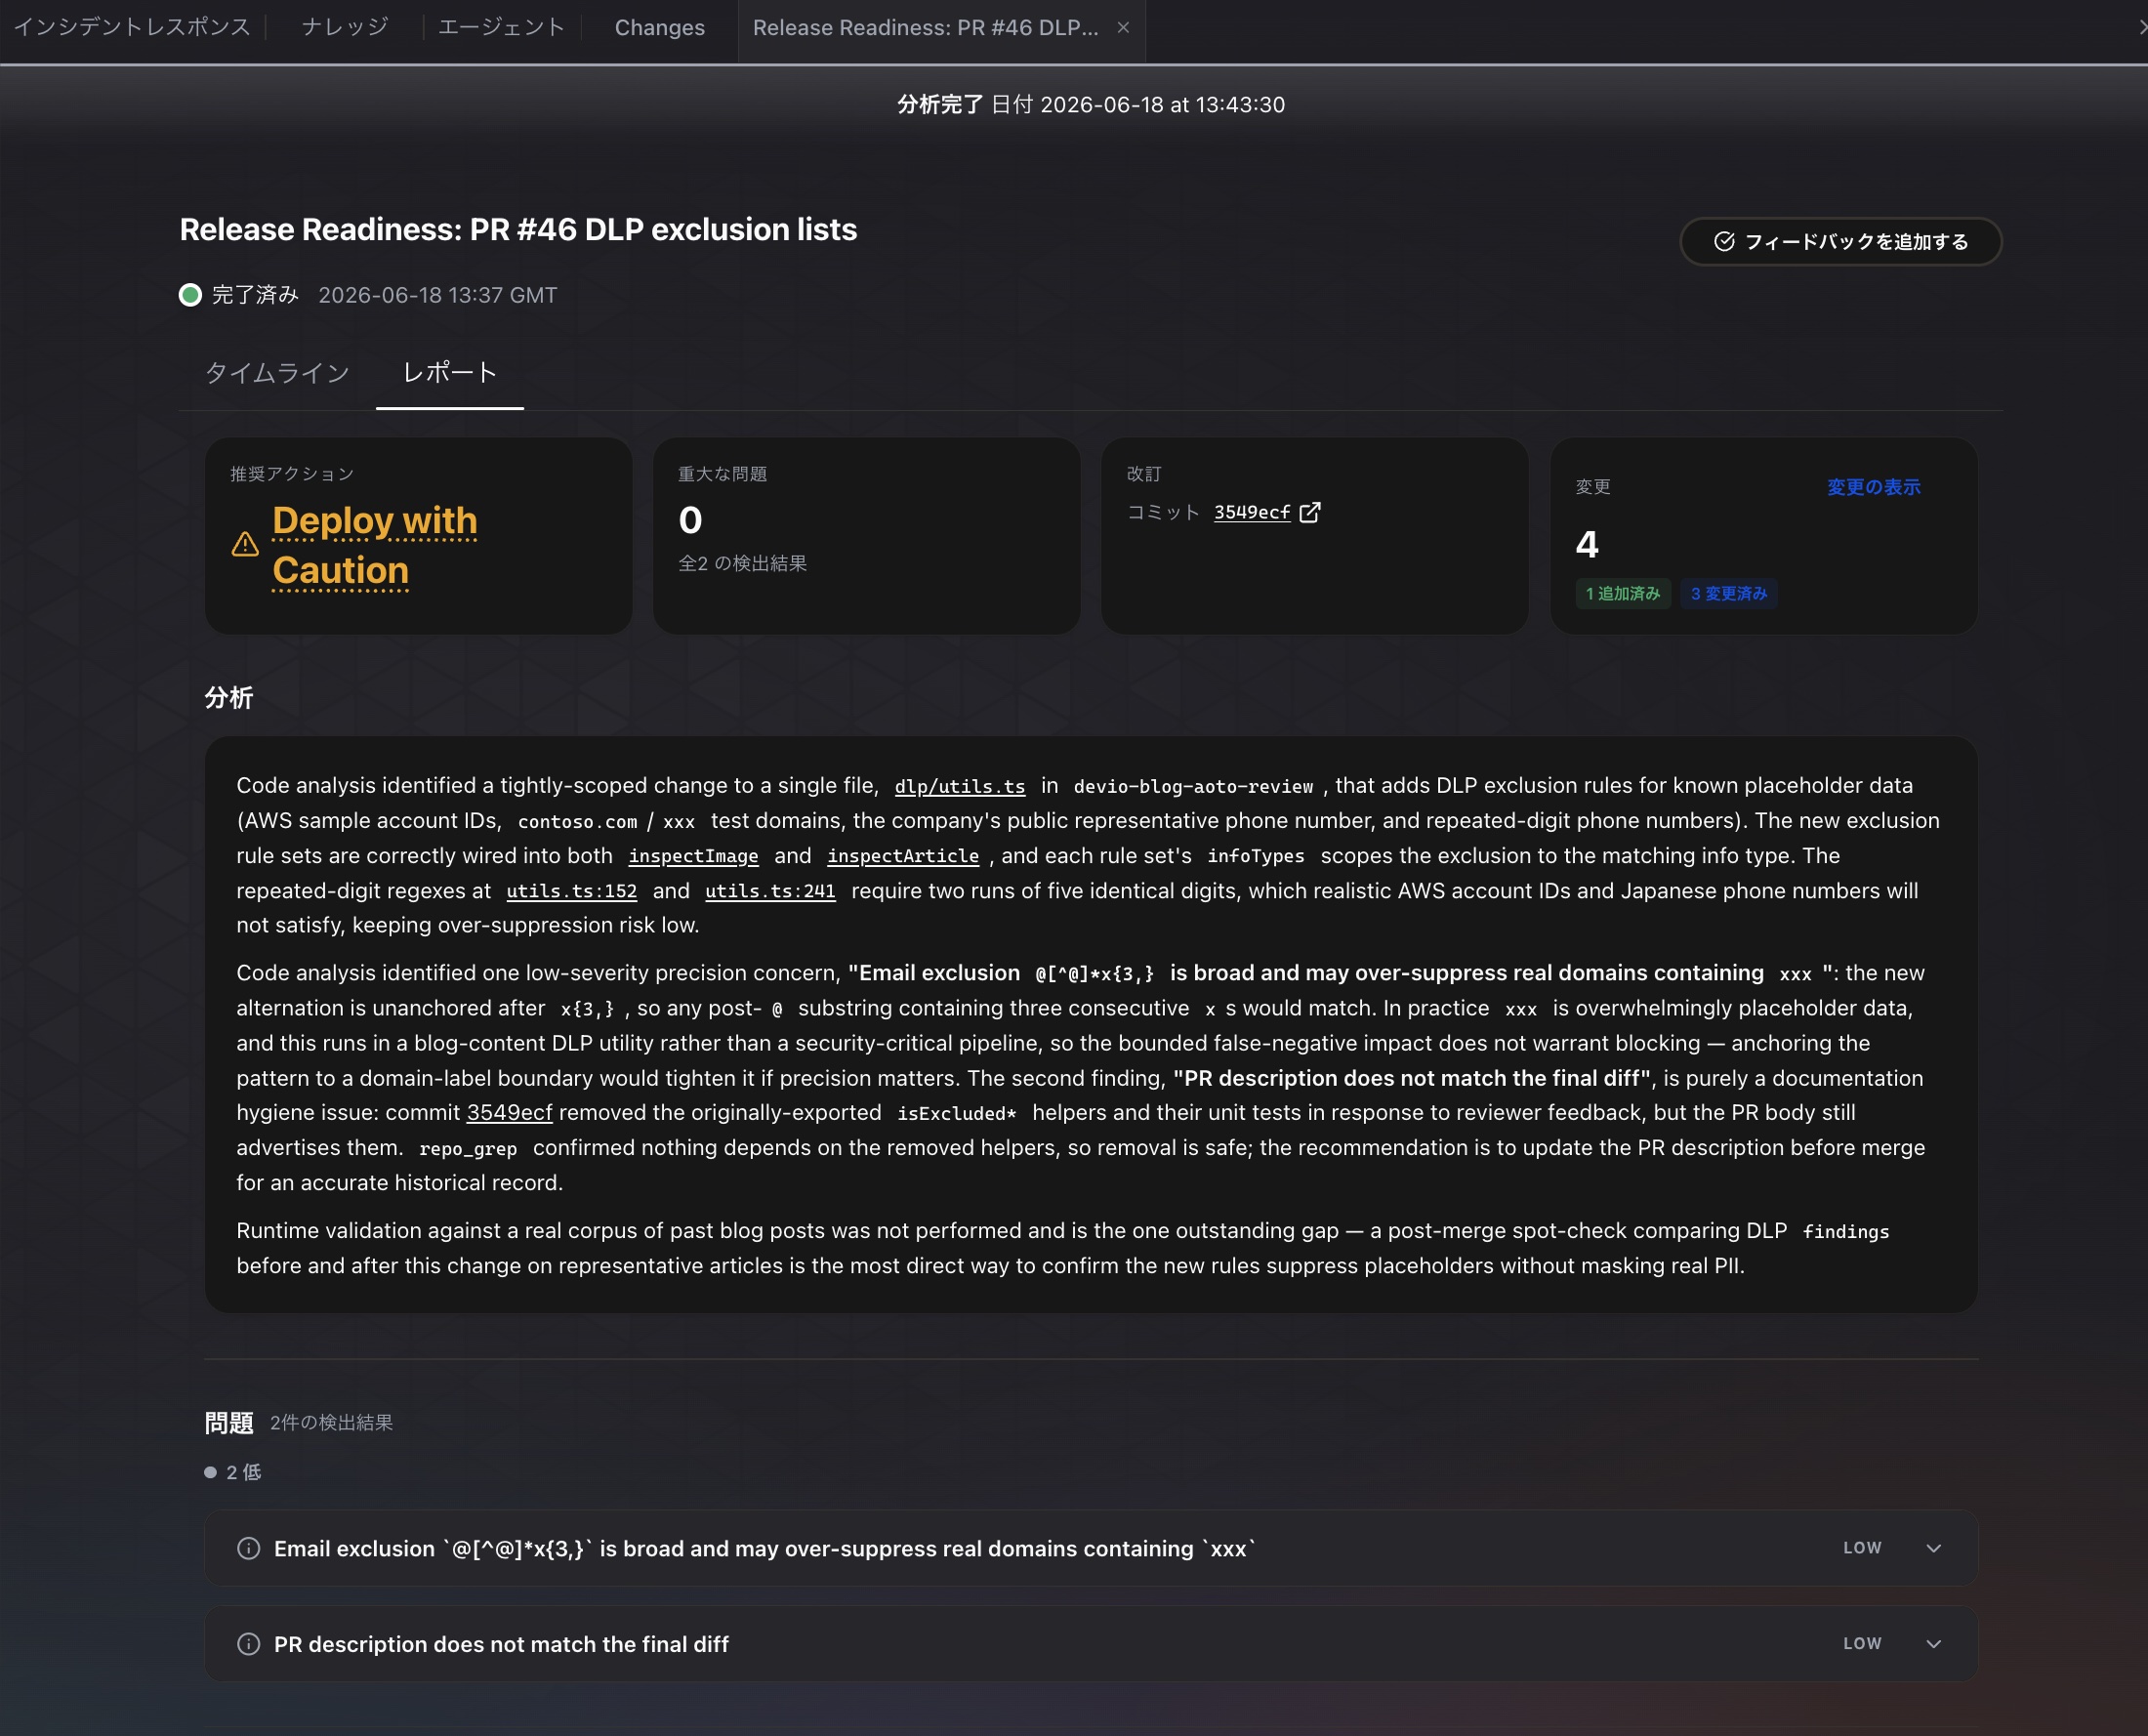Open the エージェント tab
This screenshot has height=1736, width=2148.
(501, 27)
